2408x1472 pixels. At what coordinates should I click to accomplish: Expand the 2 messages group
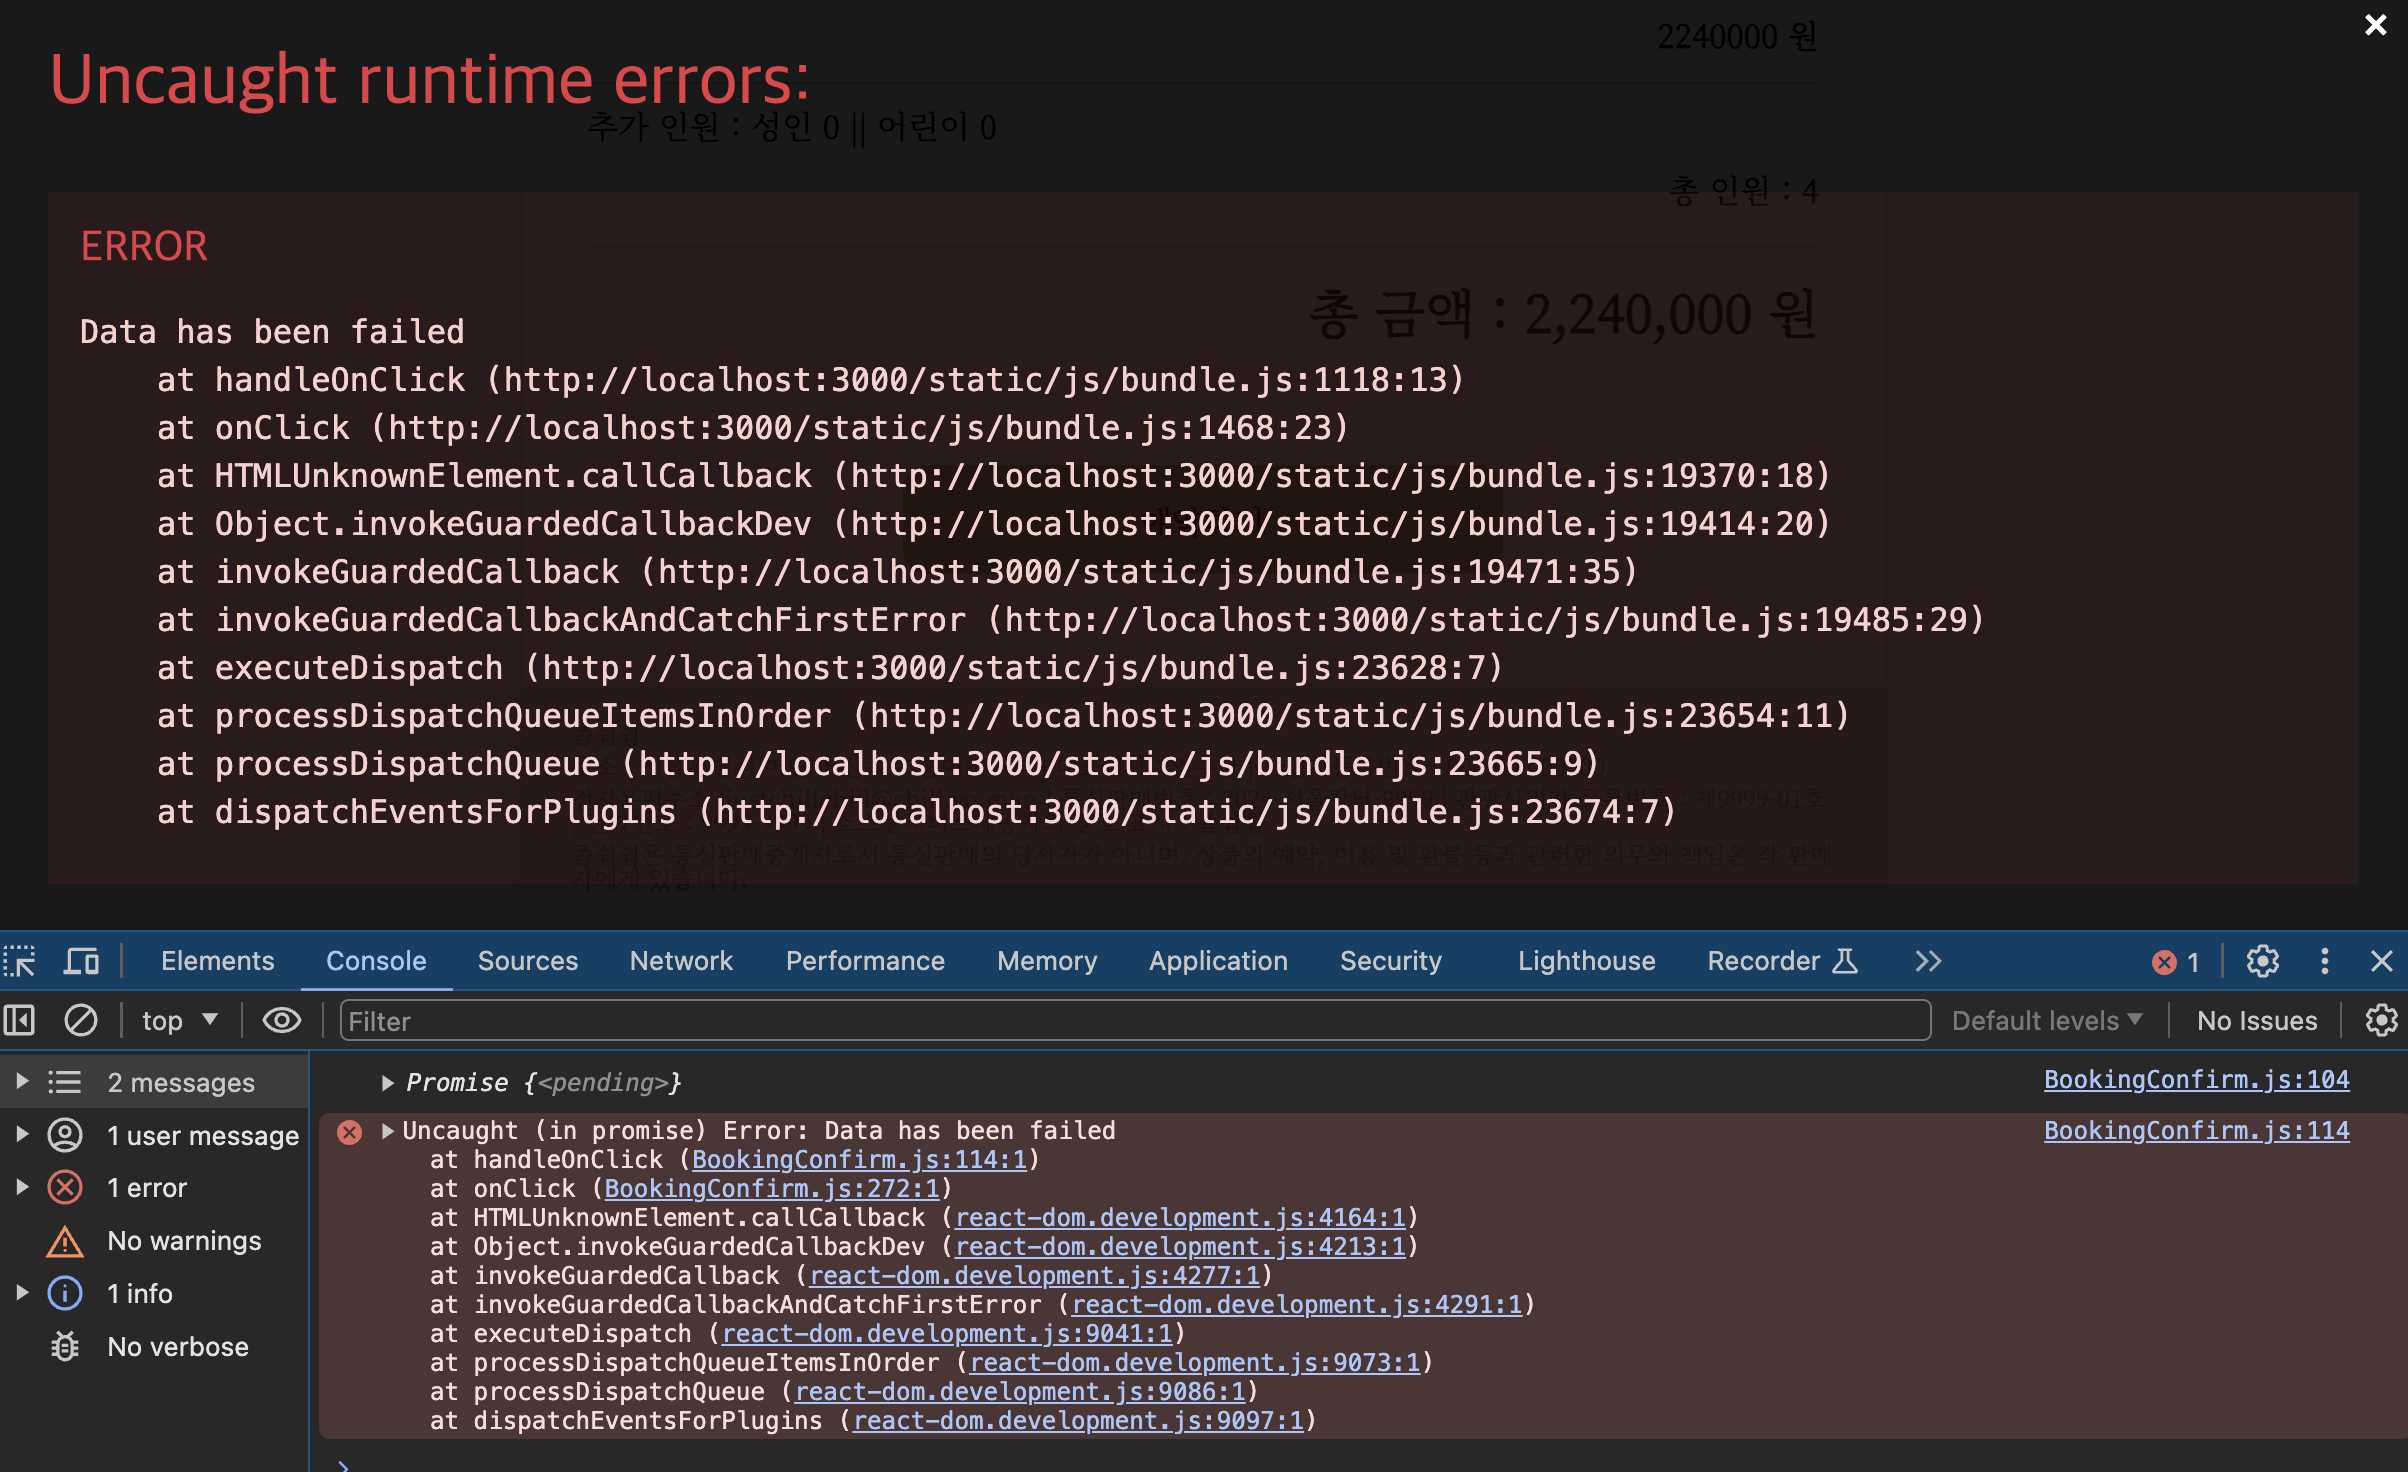pyautogui.click(x=22, y=1082)
